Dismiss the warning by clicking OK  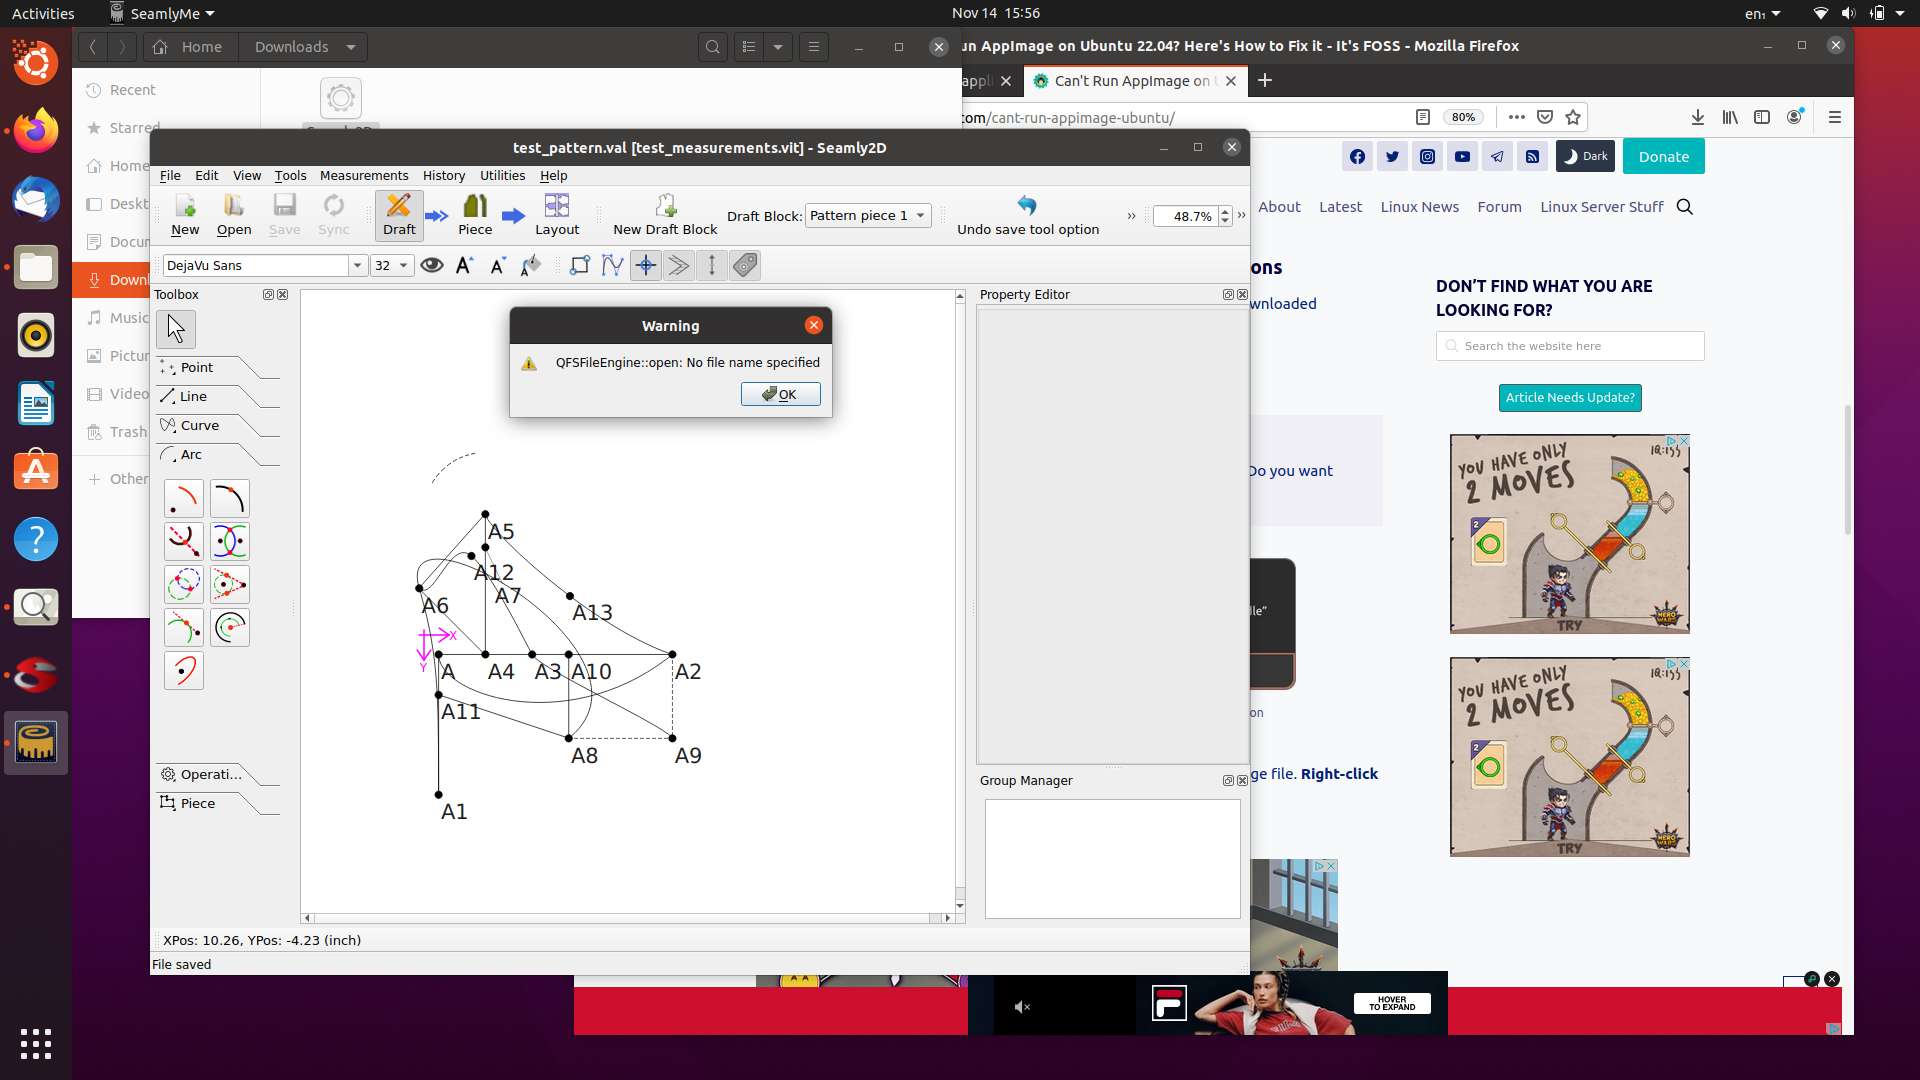point(780,393)
